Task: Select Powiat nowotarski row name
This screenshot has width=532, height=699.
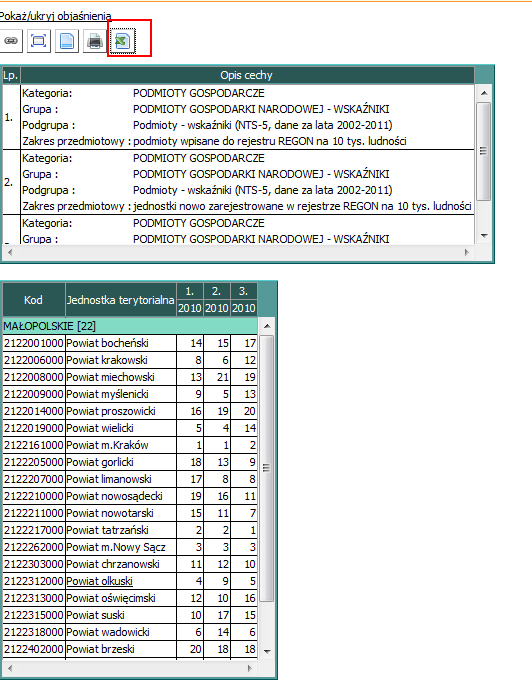Action: click(110, 513)
